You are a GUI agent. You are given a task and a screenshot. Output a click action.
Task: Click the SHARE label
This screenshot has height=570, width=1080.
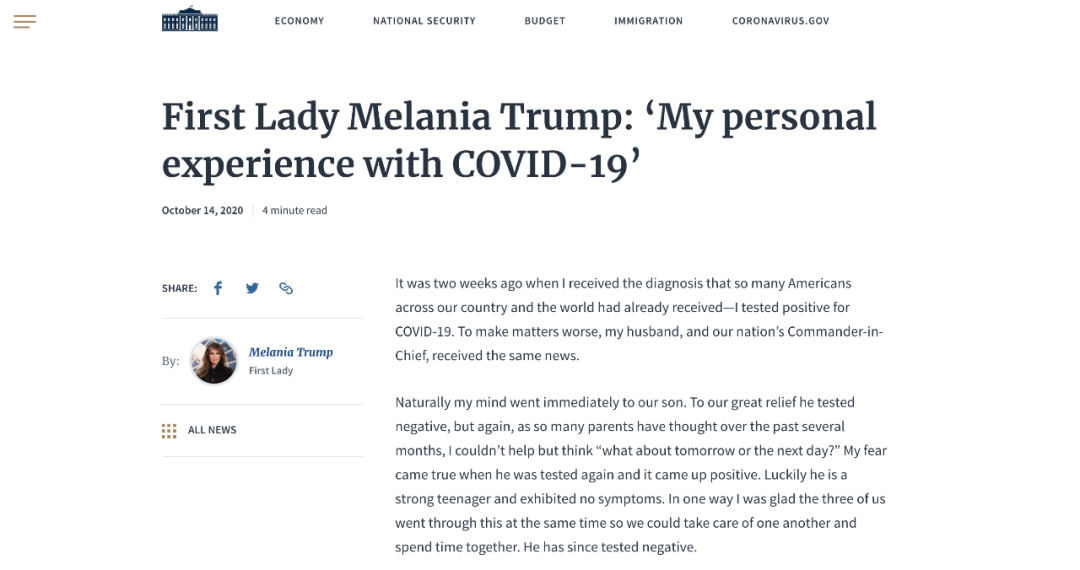click(179, 288)
